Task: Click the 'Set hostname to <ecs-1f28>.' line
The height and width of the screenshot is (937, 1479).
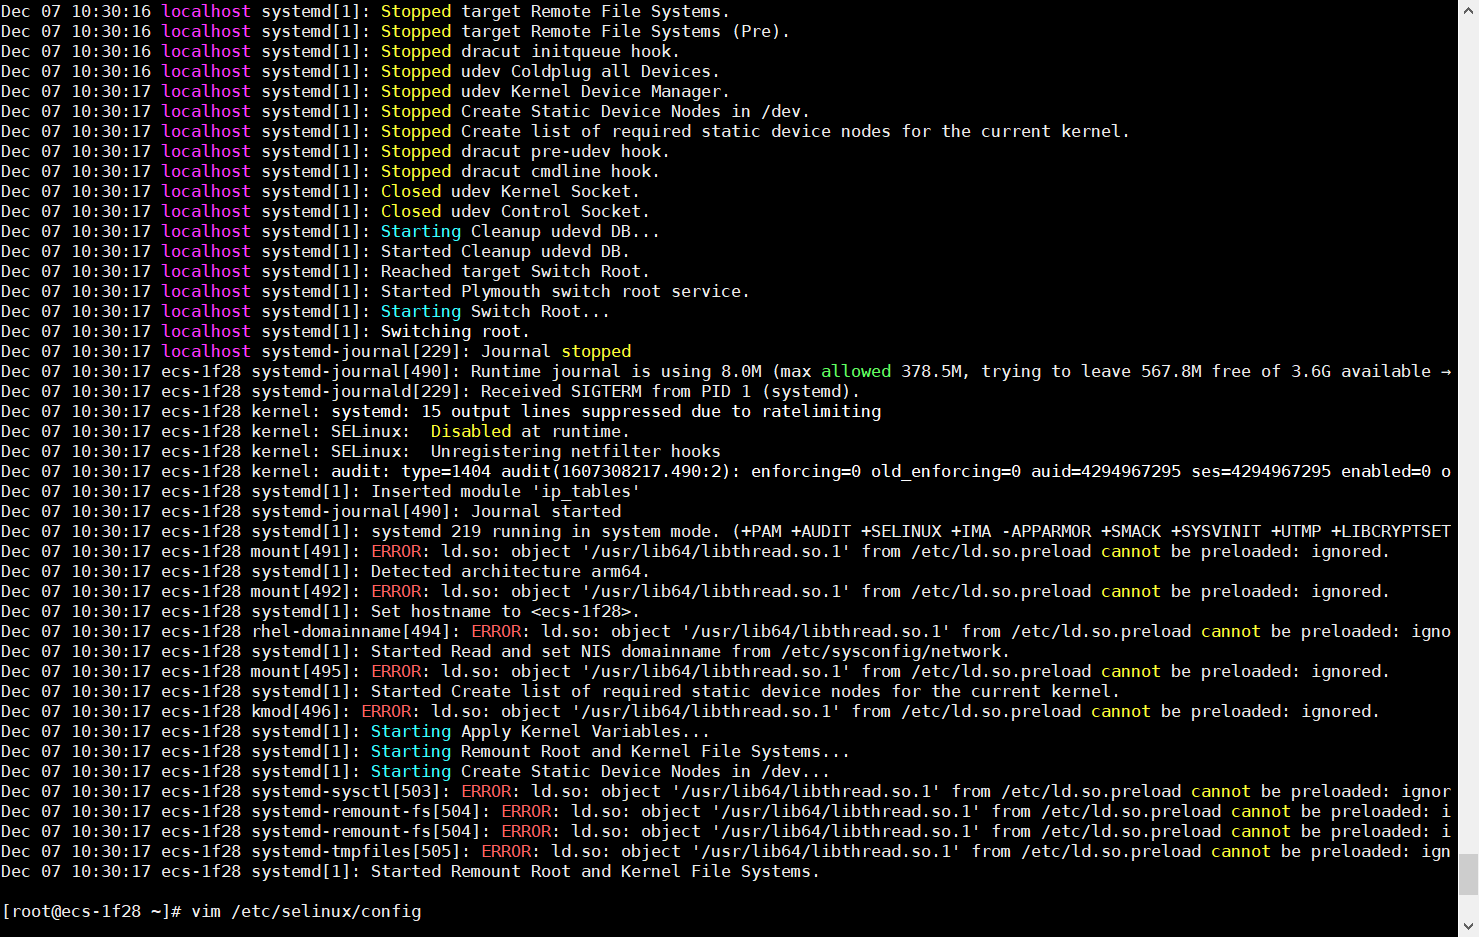Action: 320,611
